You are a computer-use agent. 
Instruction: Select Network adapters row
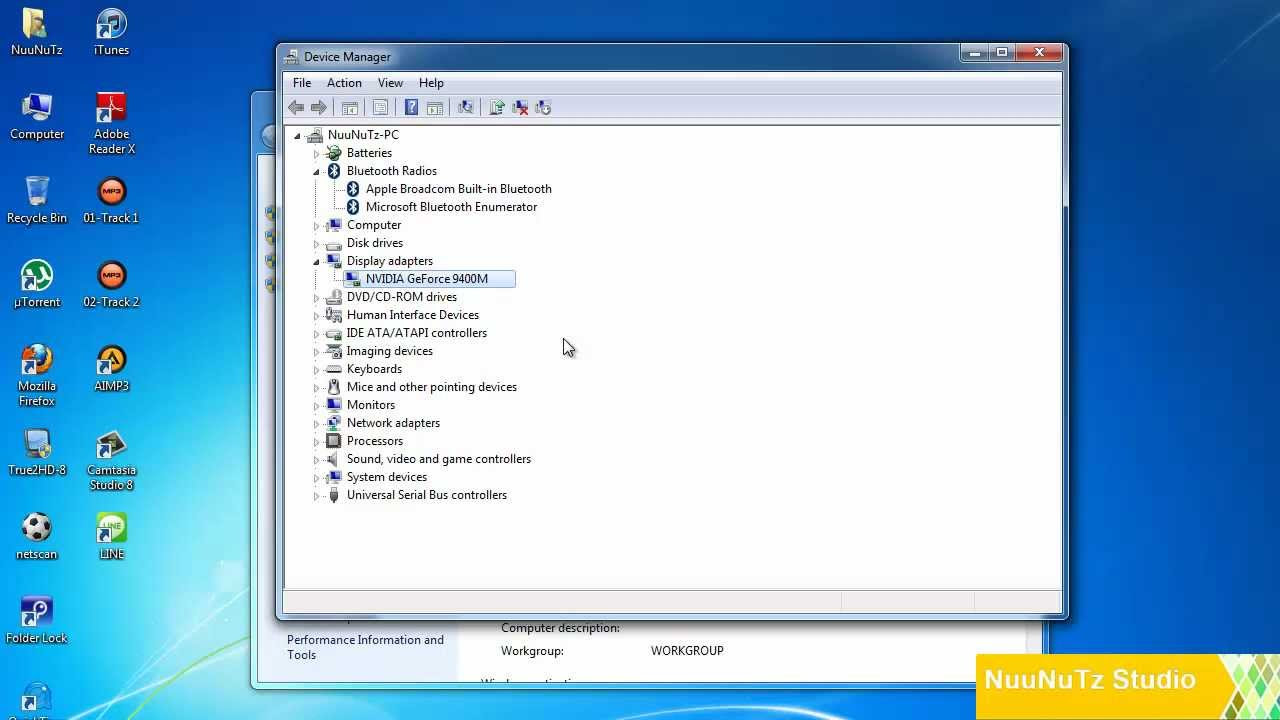coord(393,423)
